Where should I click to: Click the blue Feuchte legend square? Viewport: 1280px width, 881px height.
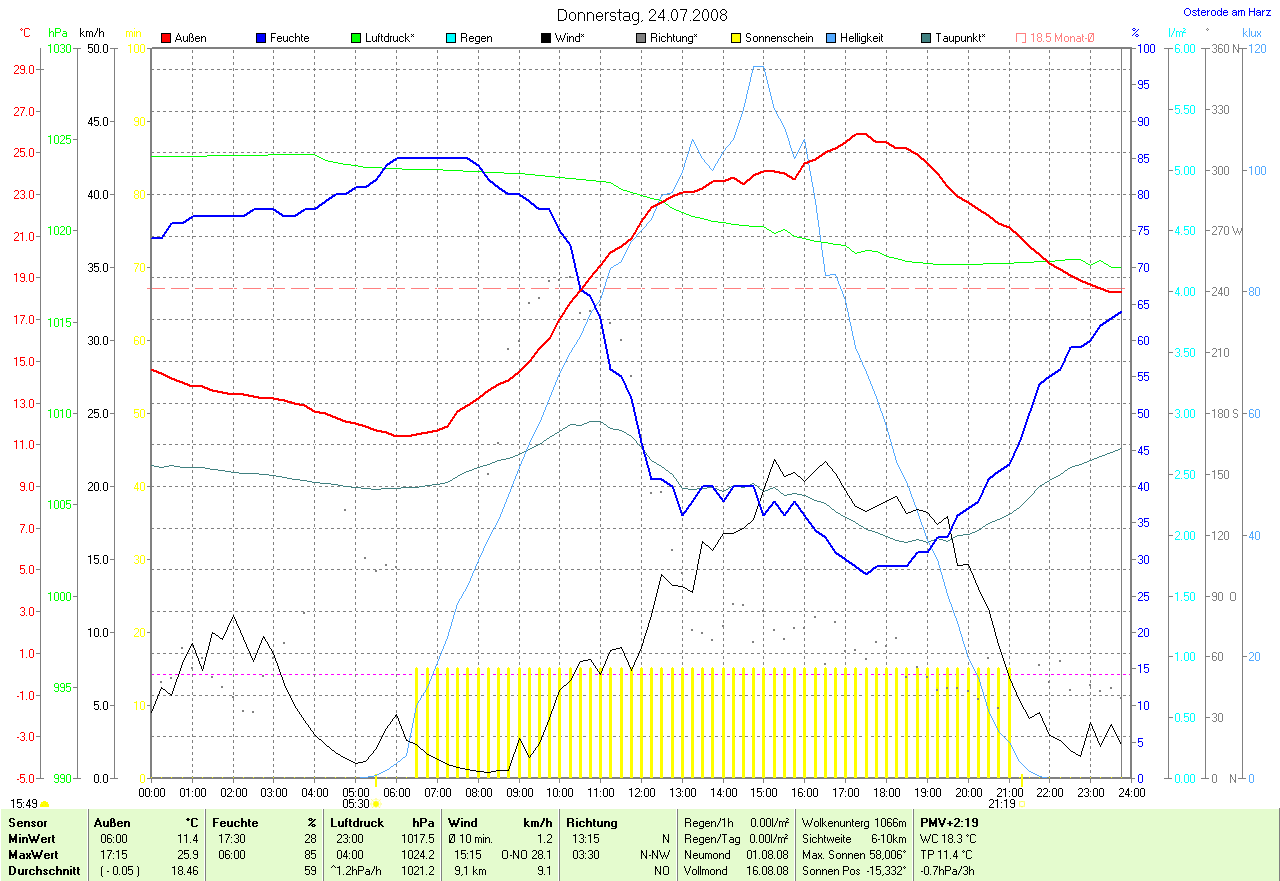[x=261, y=38]
